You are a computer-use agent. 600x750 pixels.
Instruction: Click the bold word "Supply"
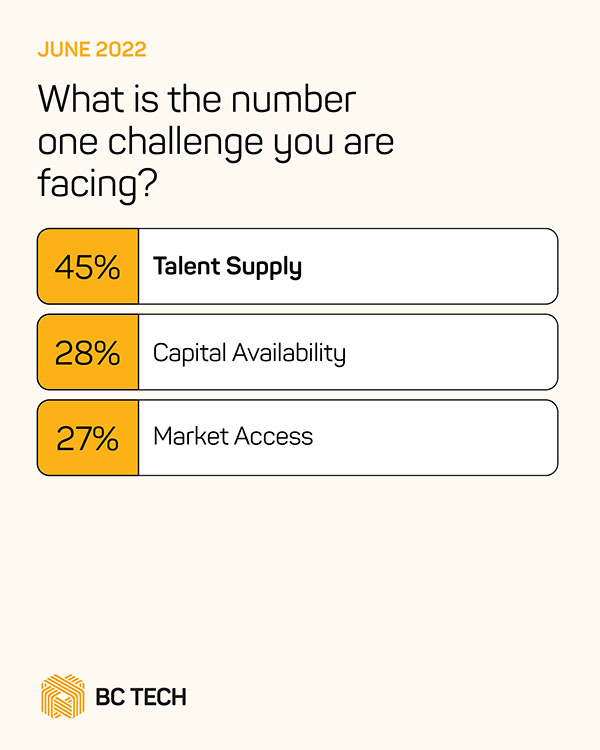coord(264,267)
